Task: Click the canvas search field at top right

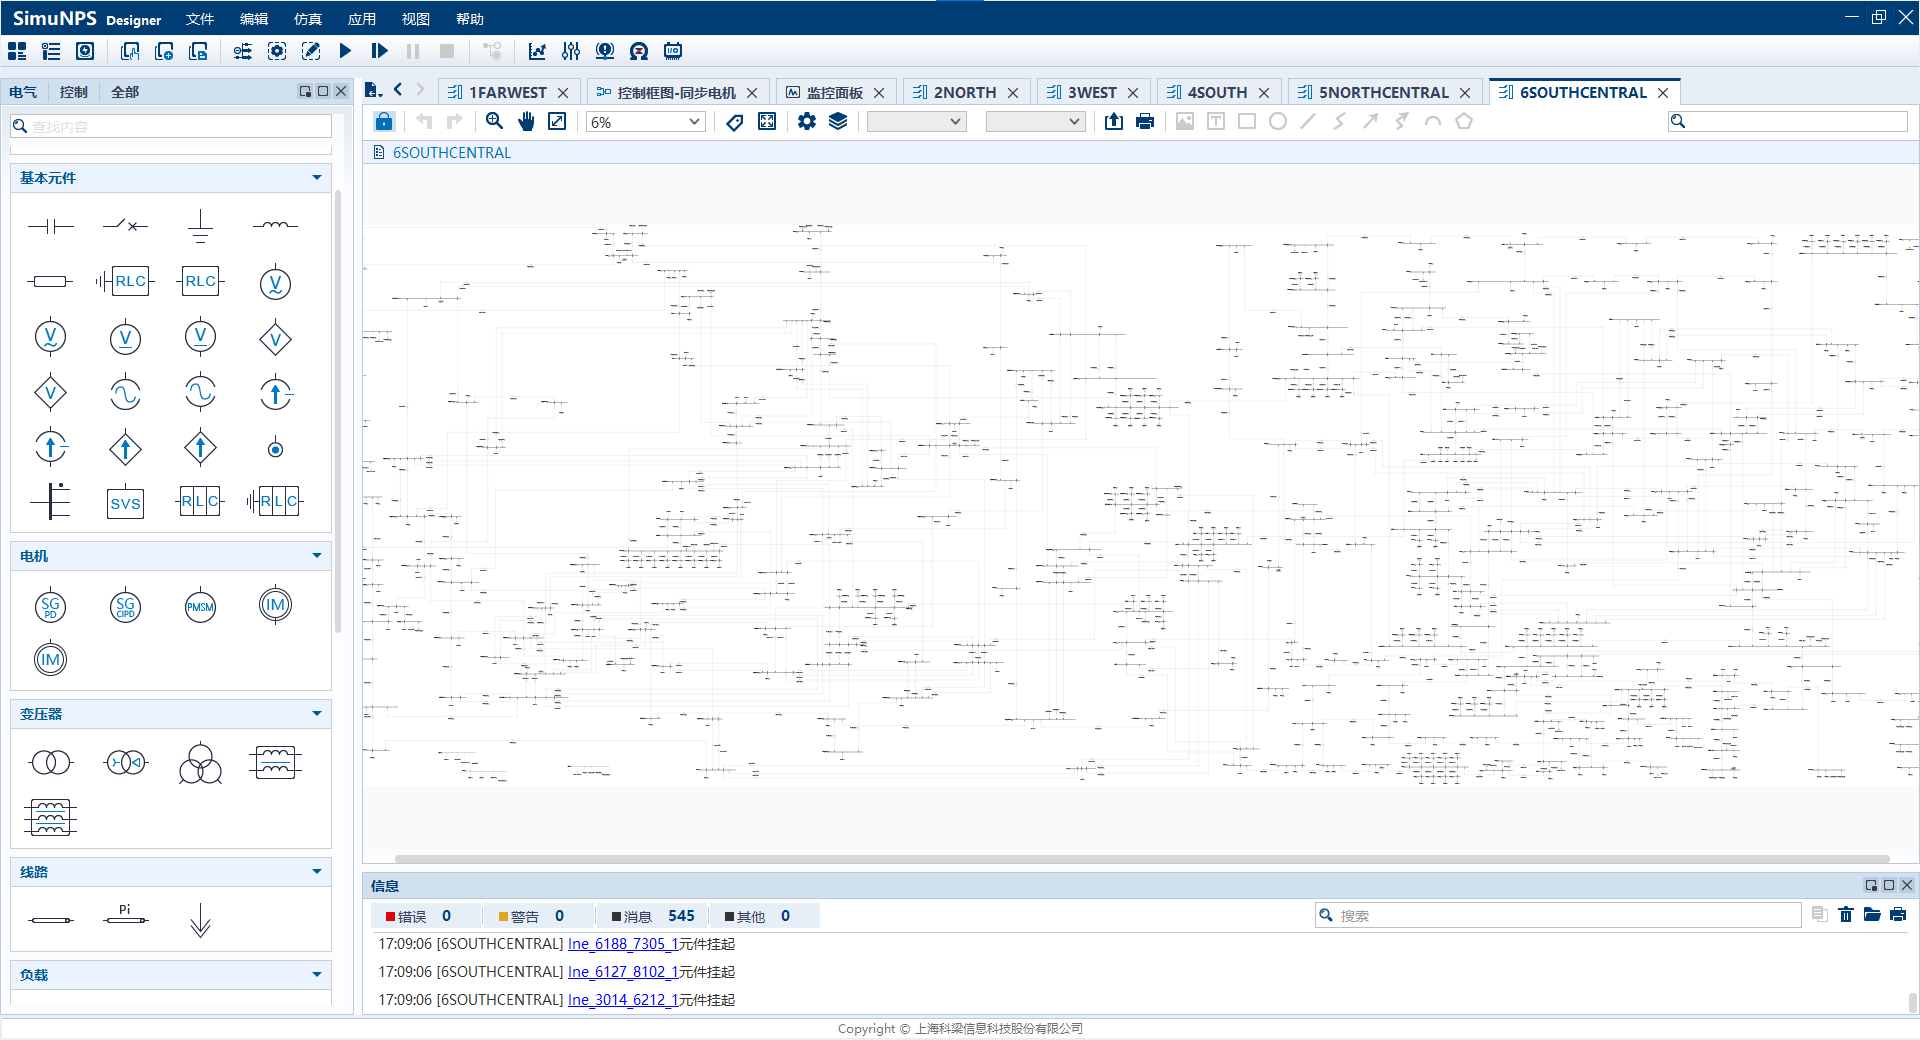Action: coord(1788,121)
